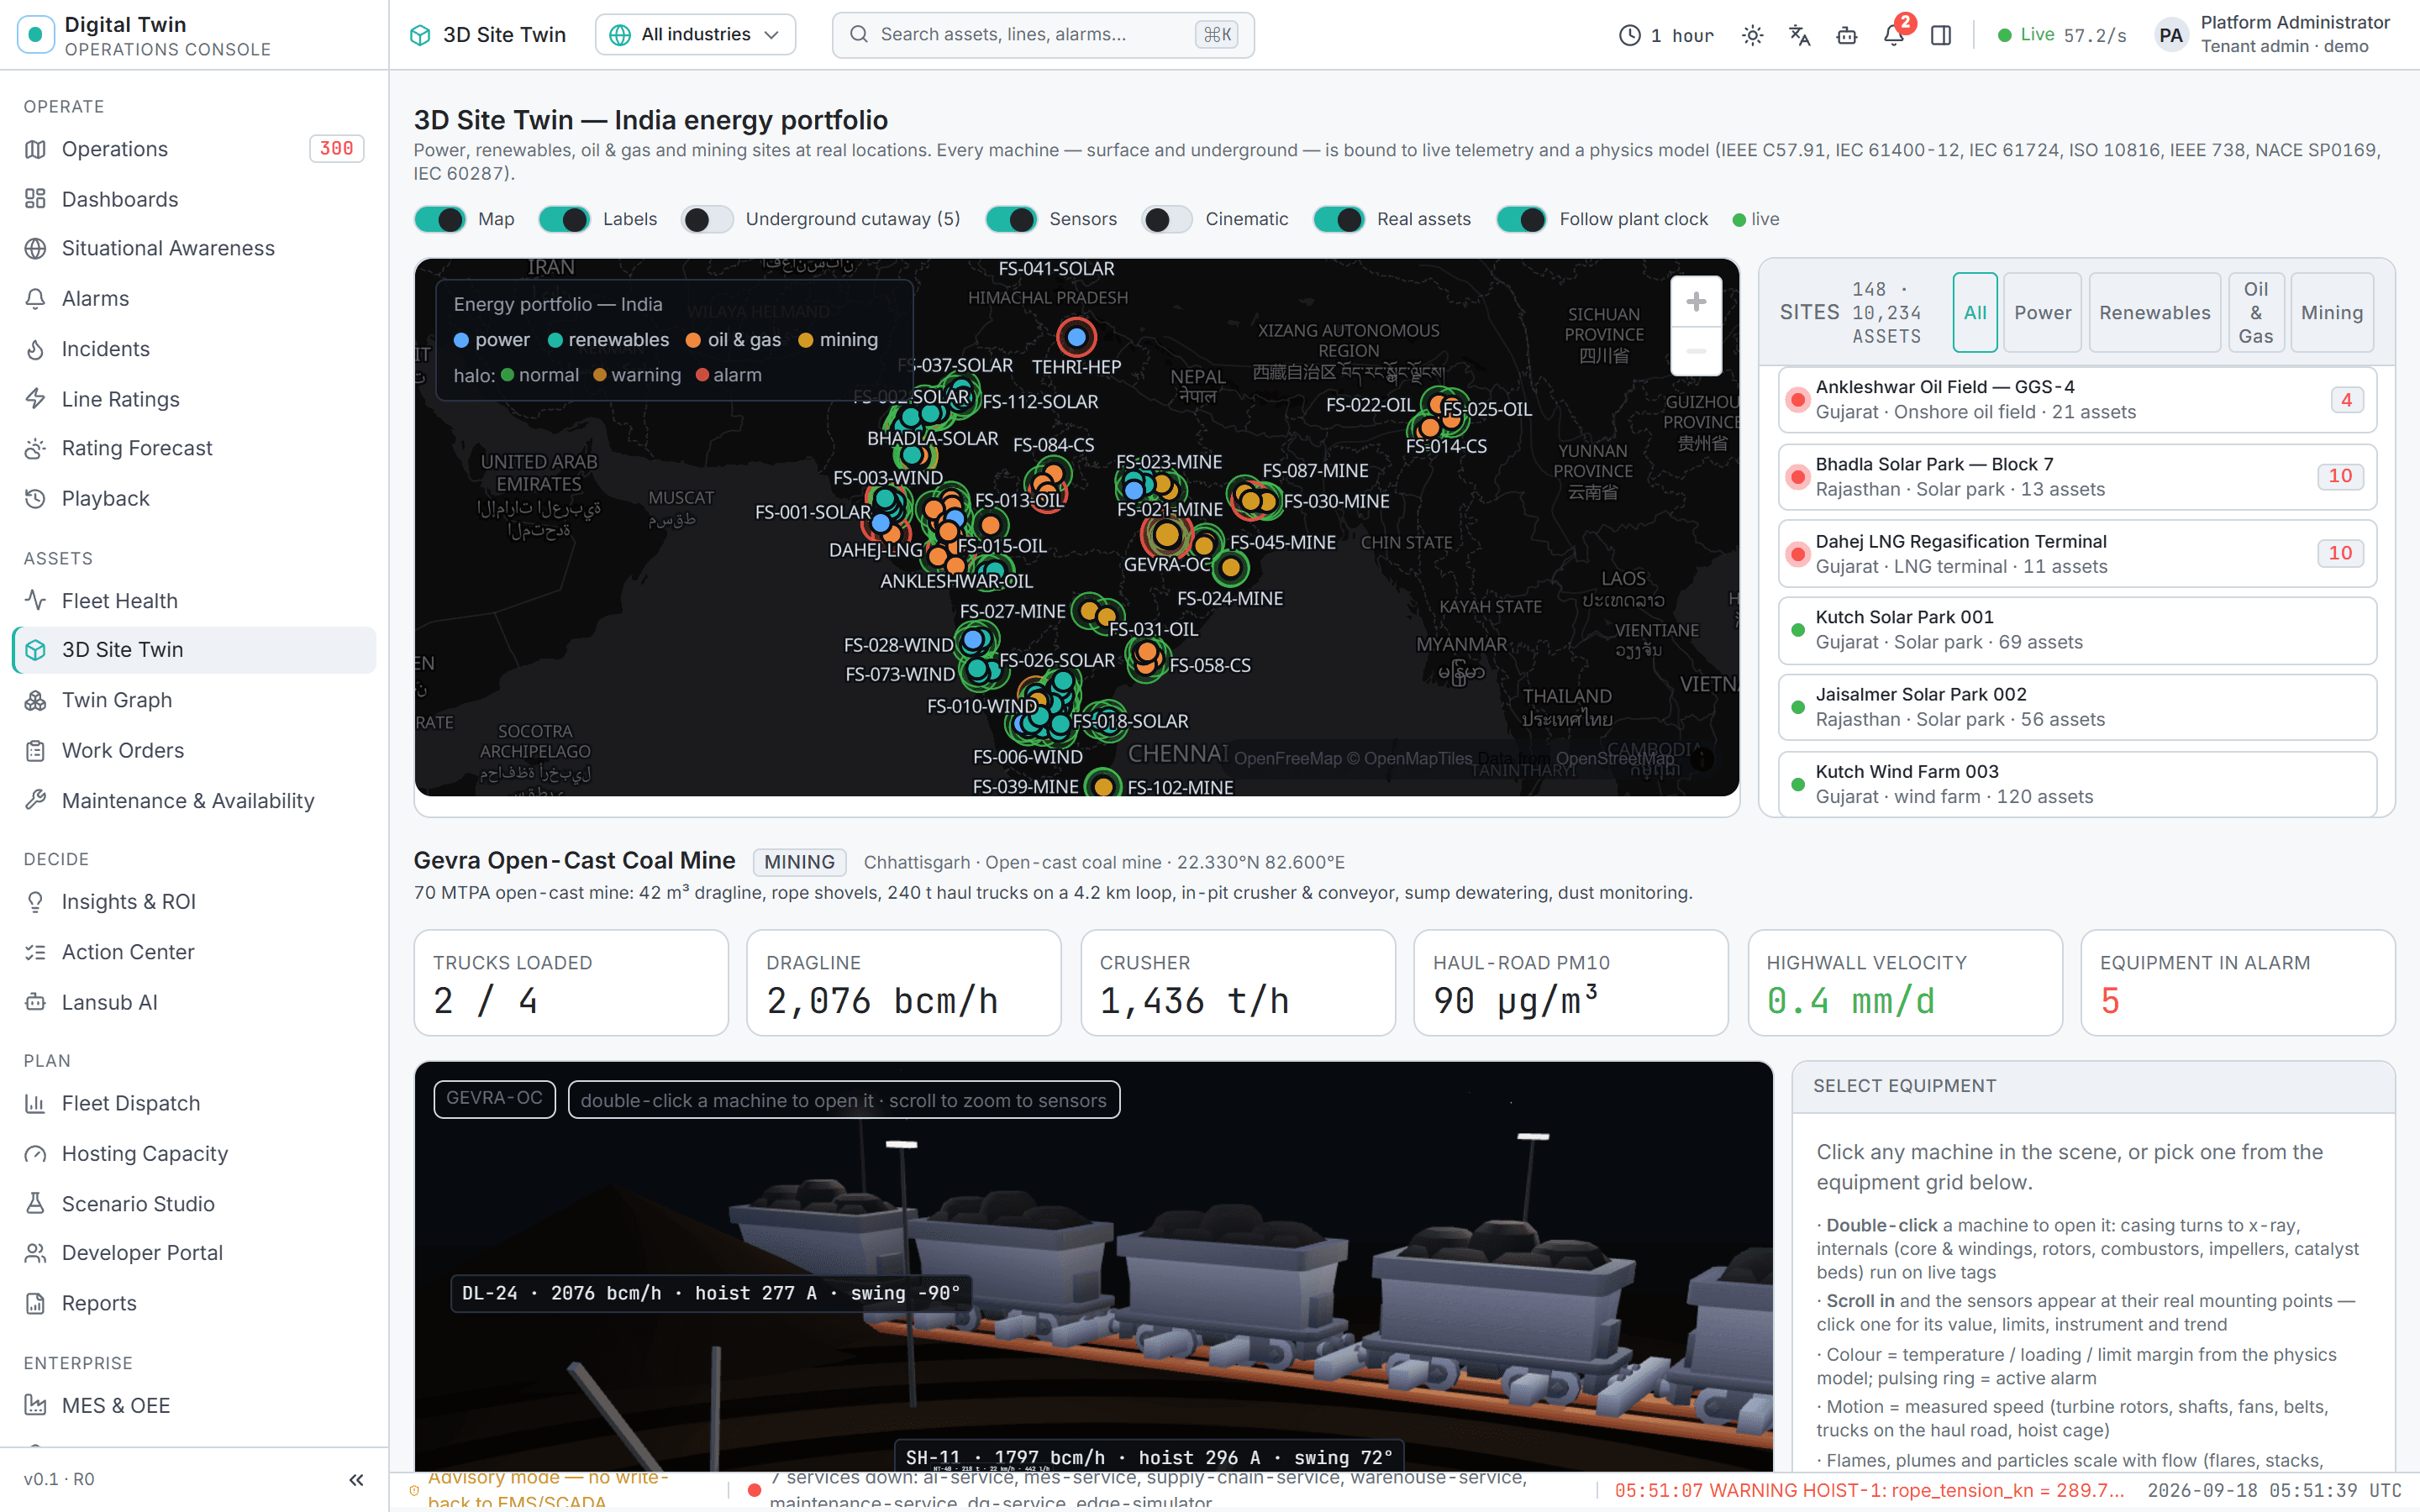
Task: Select the All sites tab
Action: point(1975,312)
